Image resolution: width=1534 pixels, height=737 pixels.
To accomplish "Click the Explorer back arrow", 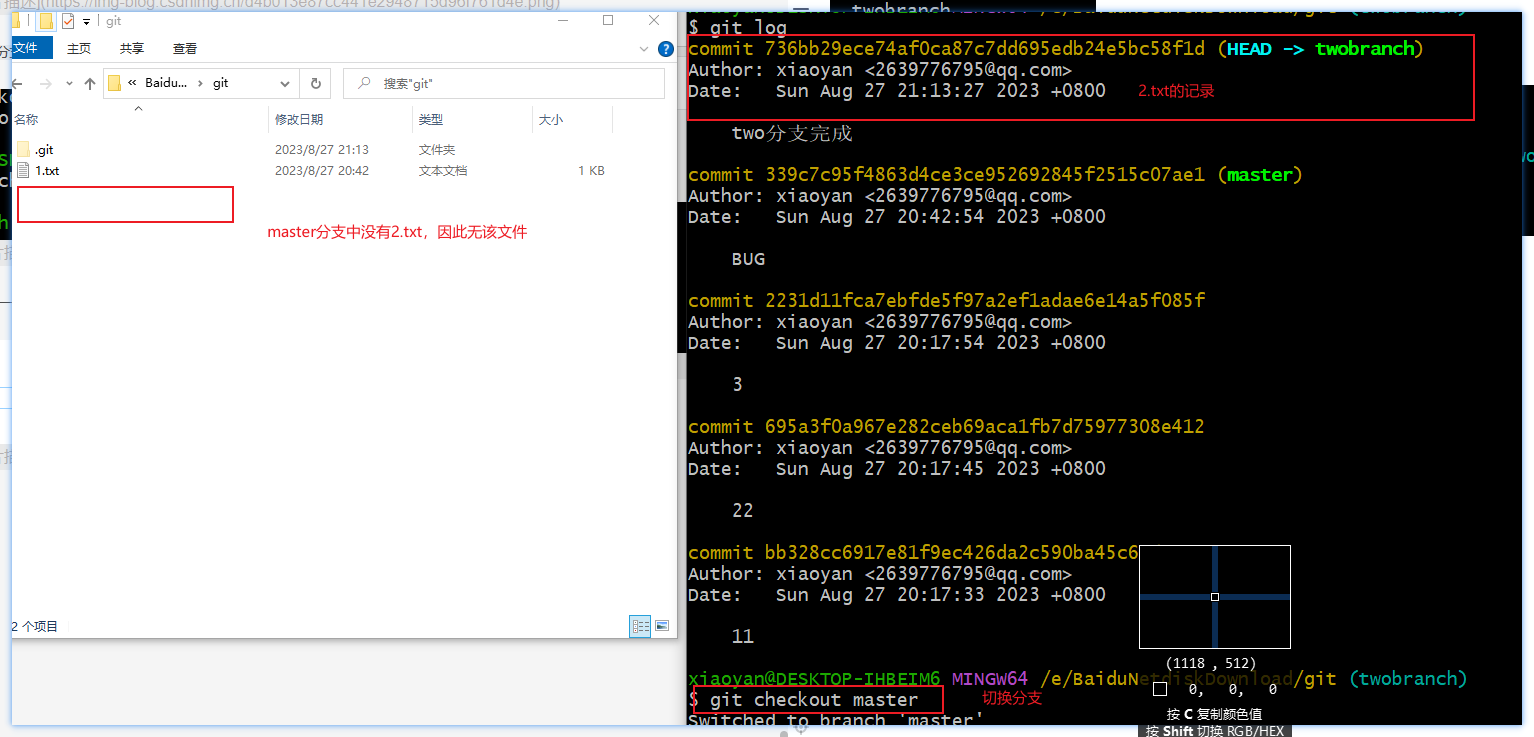I will pyautogui.click(x=17, y=84).
